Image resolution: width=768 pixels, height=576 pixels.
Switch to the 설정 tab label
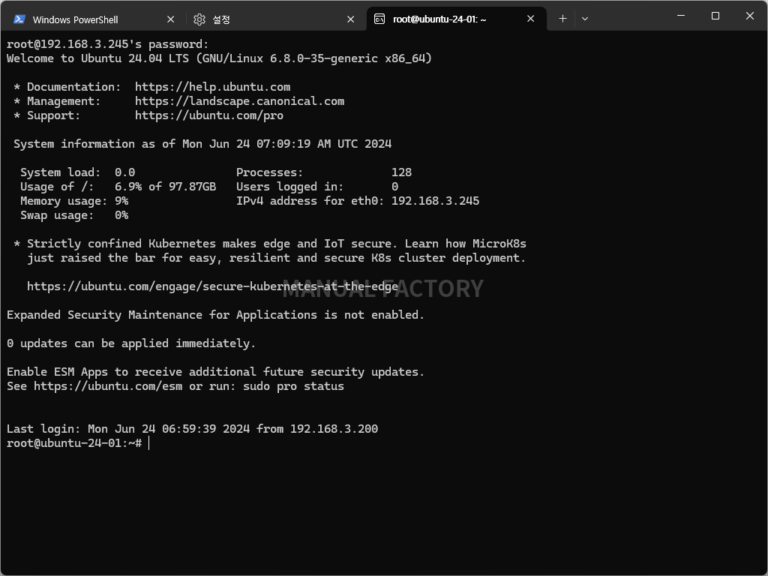pos(221,19)
